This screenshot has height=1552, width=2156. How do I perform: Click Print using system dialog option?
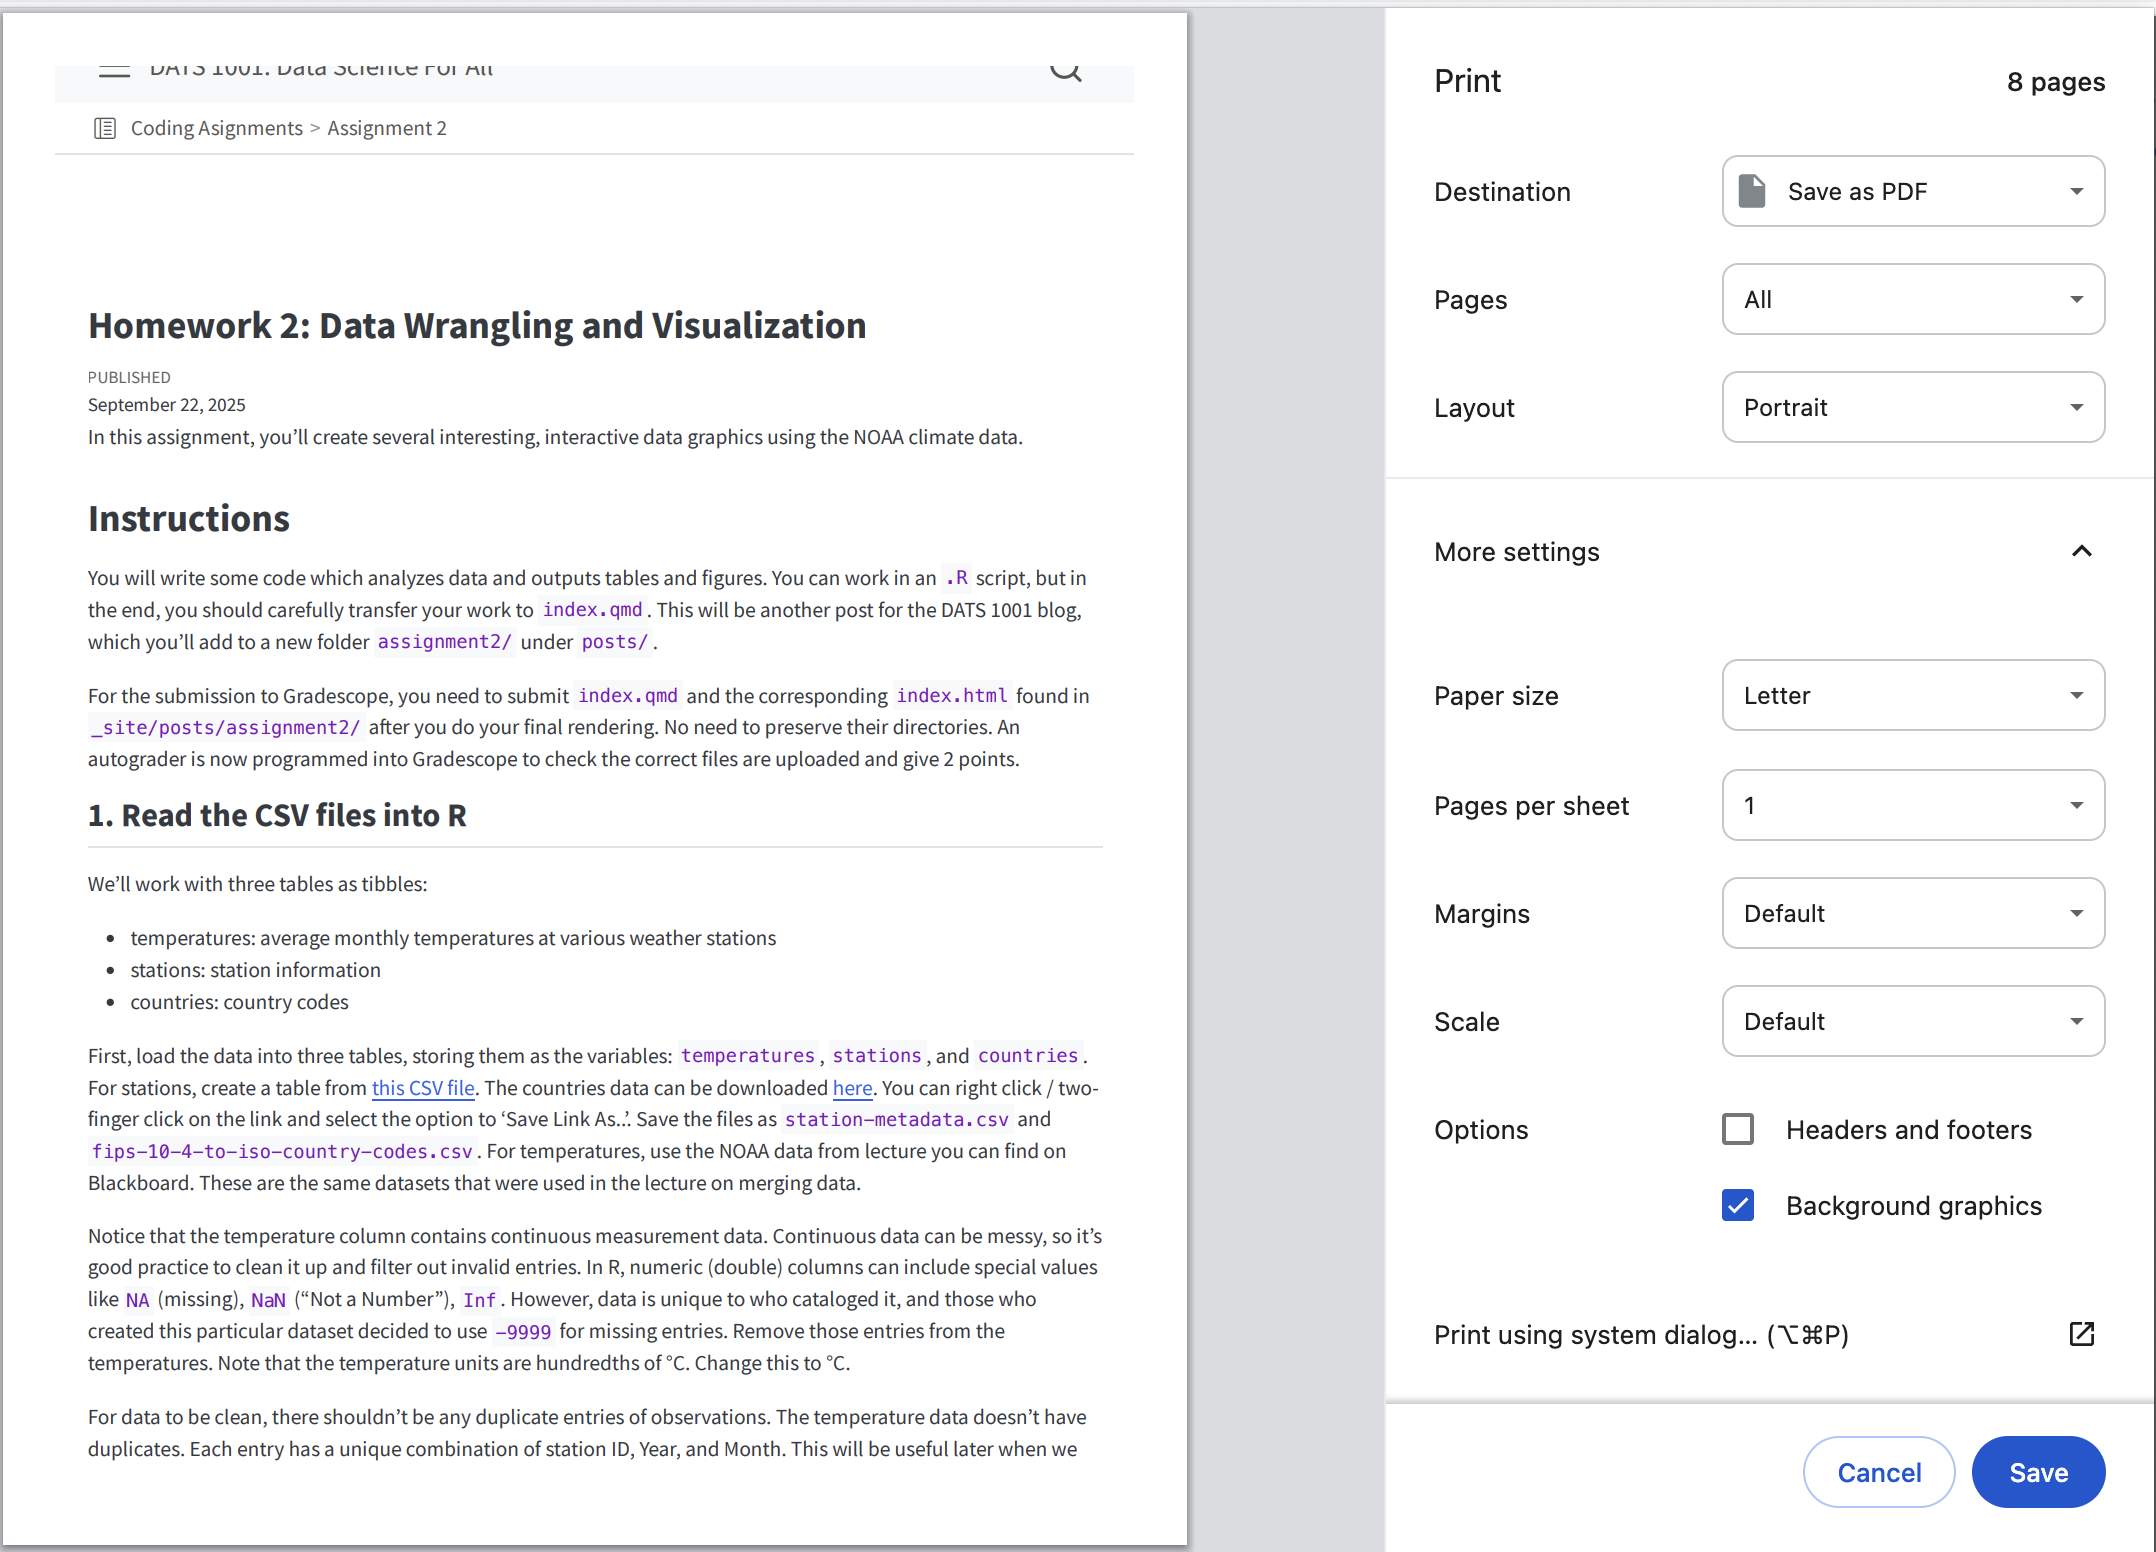click(x=1640, y=1335)
